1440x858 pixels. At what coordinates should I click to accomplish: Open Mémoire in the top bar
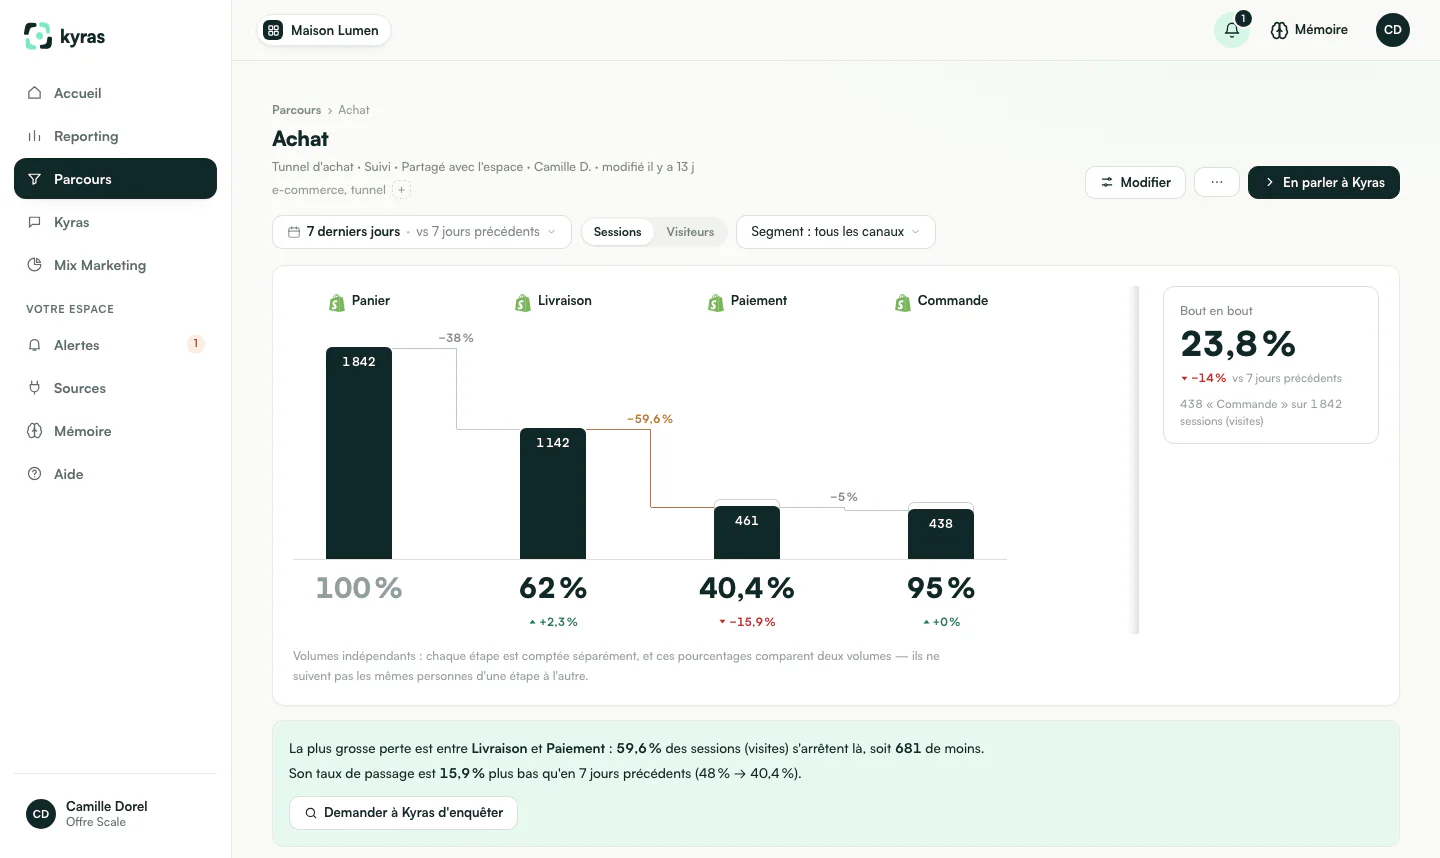[1309, 30]
